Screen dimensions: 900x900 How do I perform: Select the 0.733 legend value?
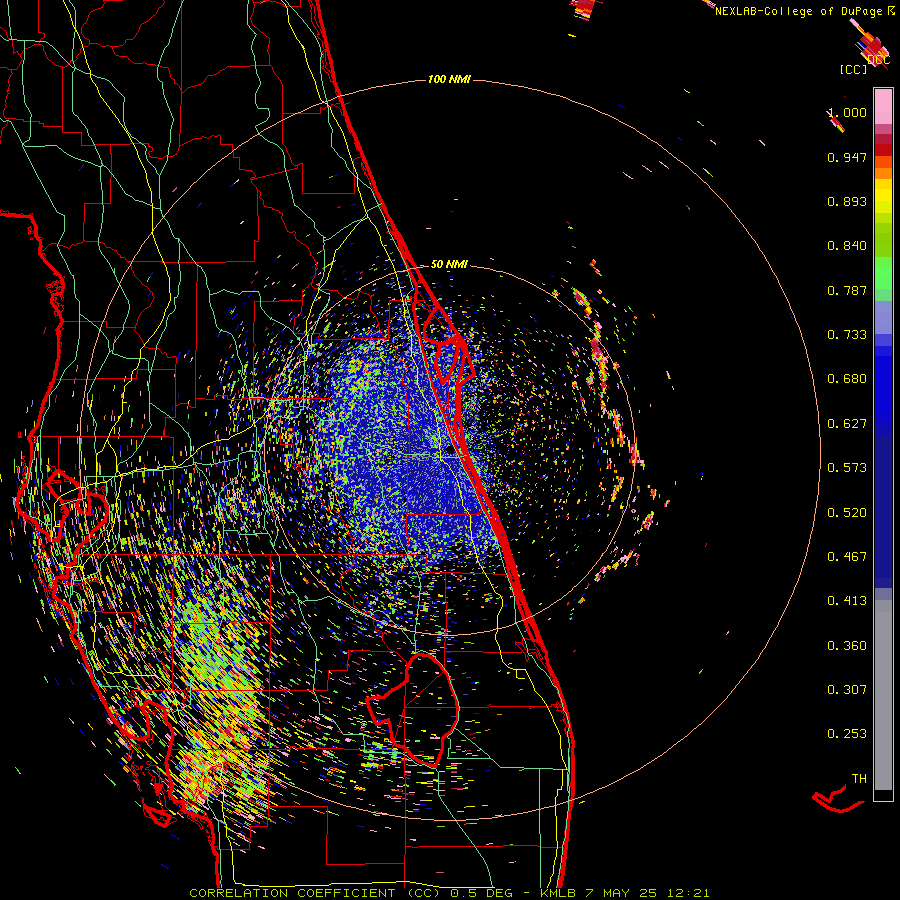847,335
